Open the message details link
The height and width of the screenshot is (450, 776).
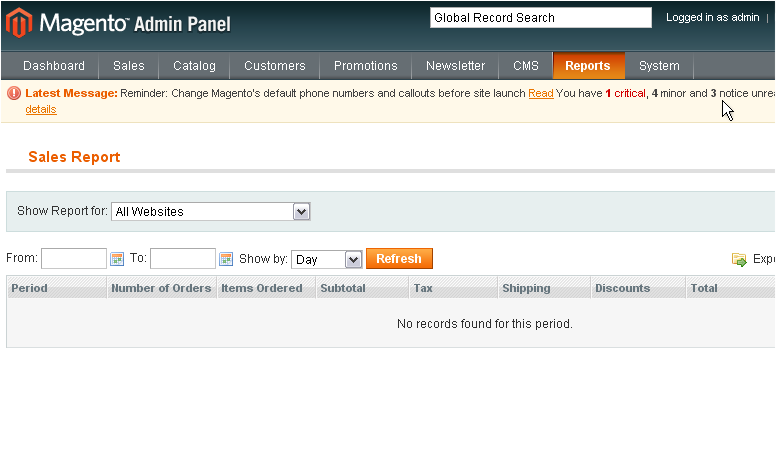(41, 109)
